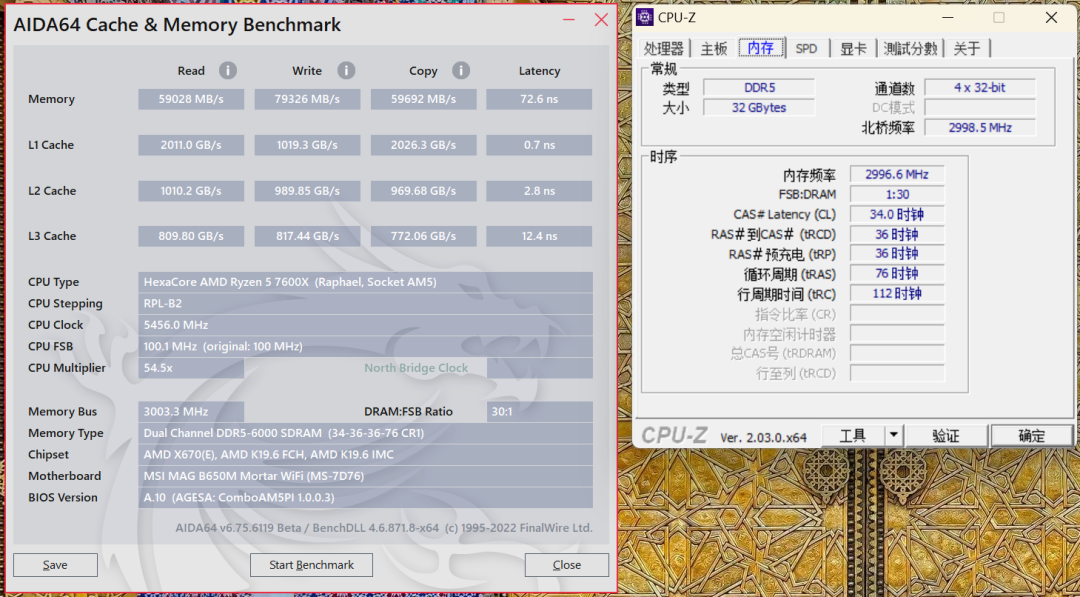This screenshot has width=1080, height=597.
Task: Open the 关于 tab in CPU-Z
Action: 967,48
